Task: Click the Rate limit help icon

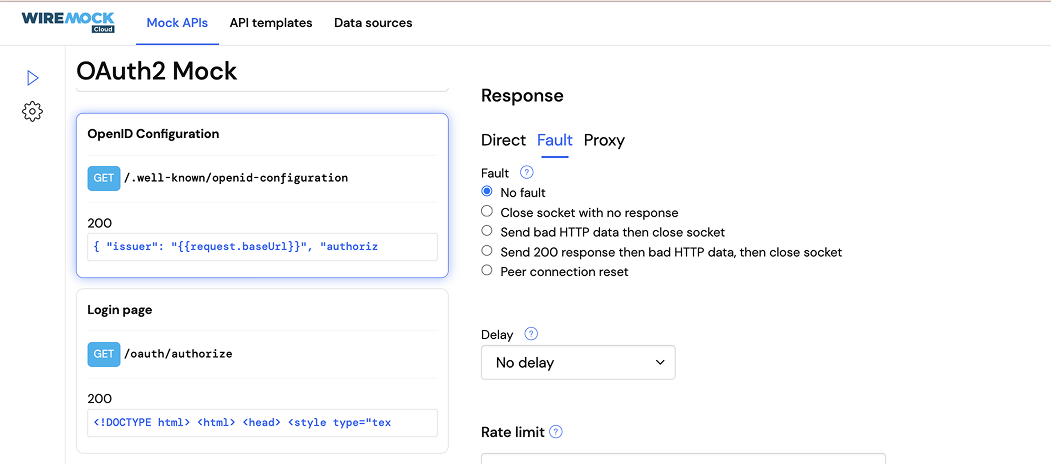Action: point(556,432)
